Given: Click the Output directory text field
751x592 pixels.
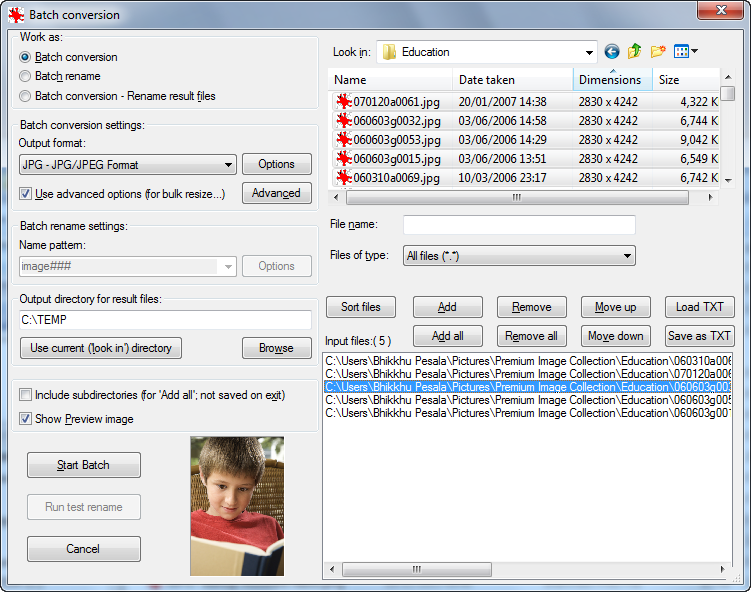Looking at the screenshot, I should [165, 320].
